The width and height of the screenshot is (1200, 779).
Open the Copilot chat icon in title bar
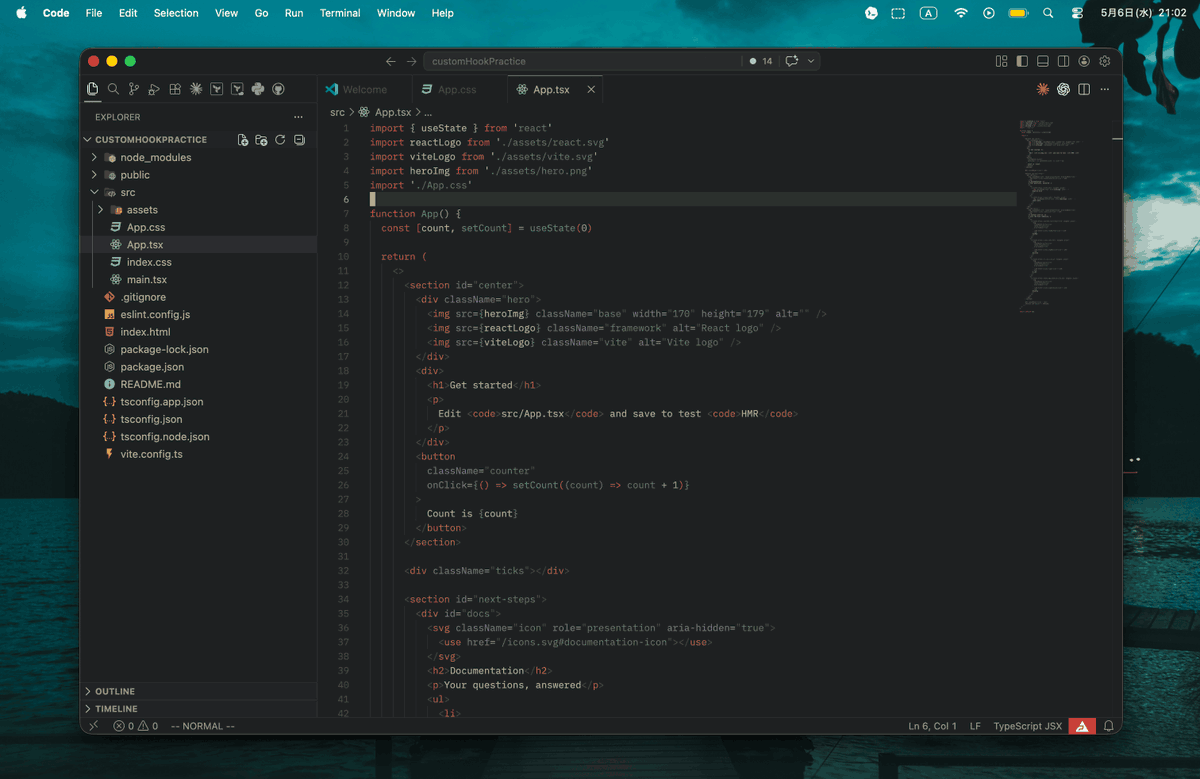[792, 61]
